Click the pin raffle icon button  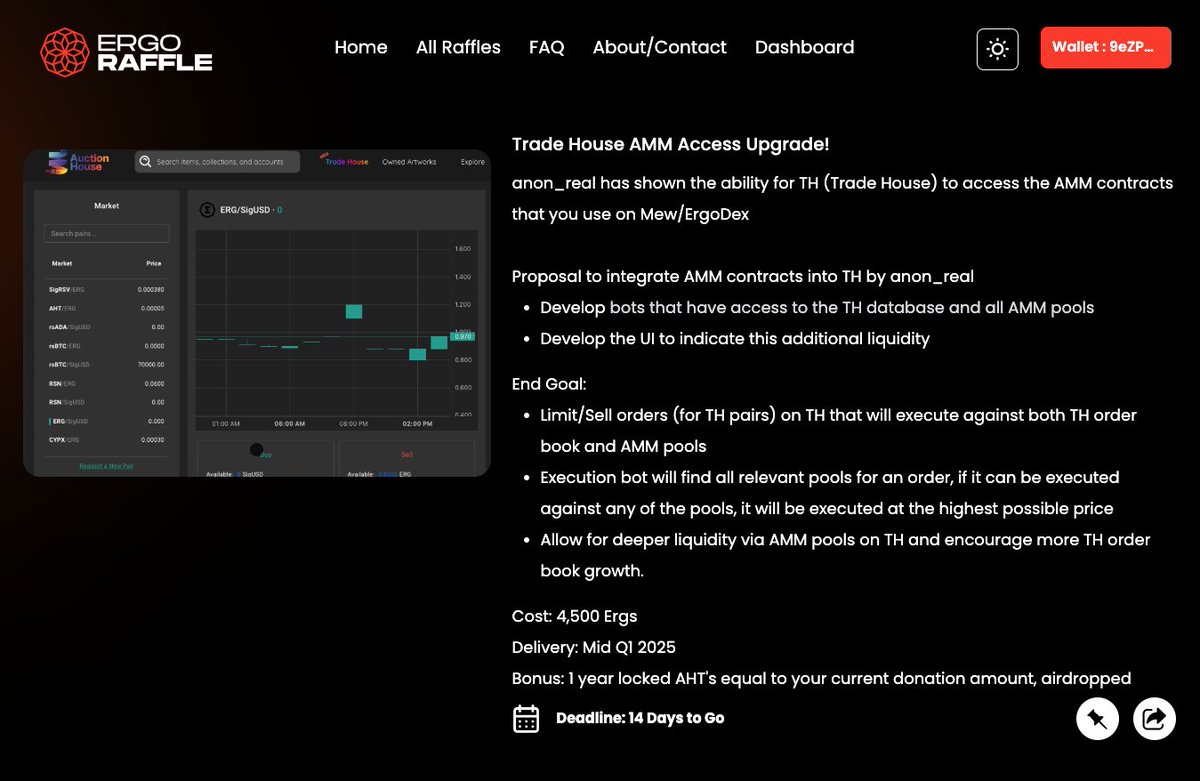[x=1097, y=718]
